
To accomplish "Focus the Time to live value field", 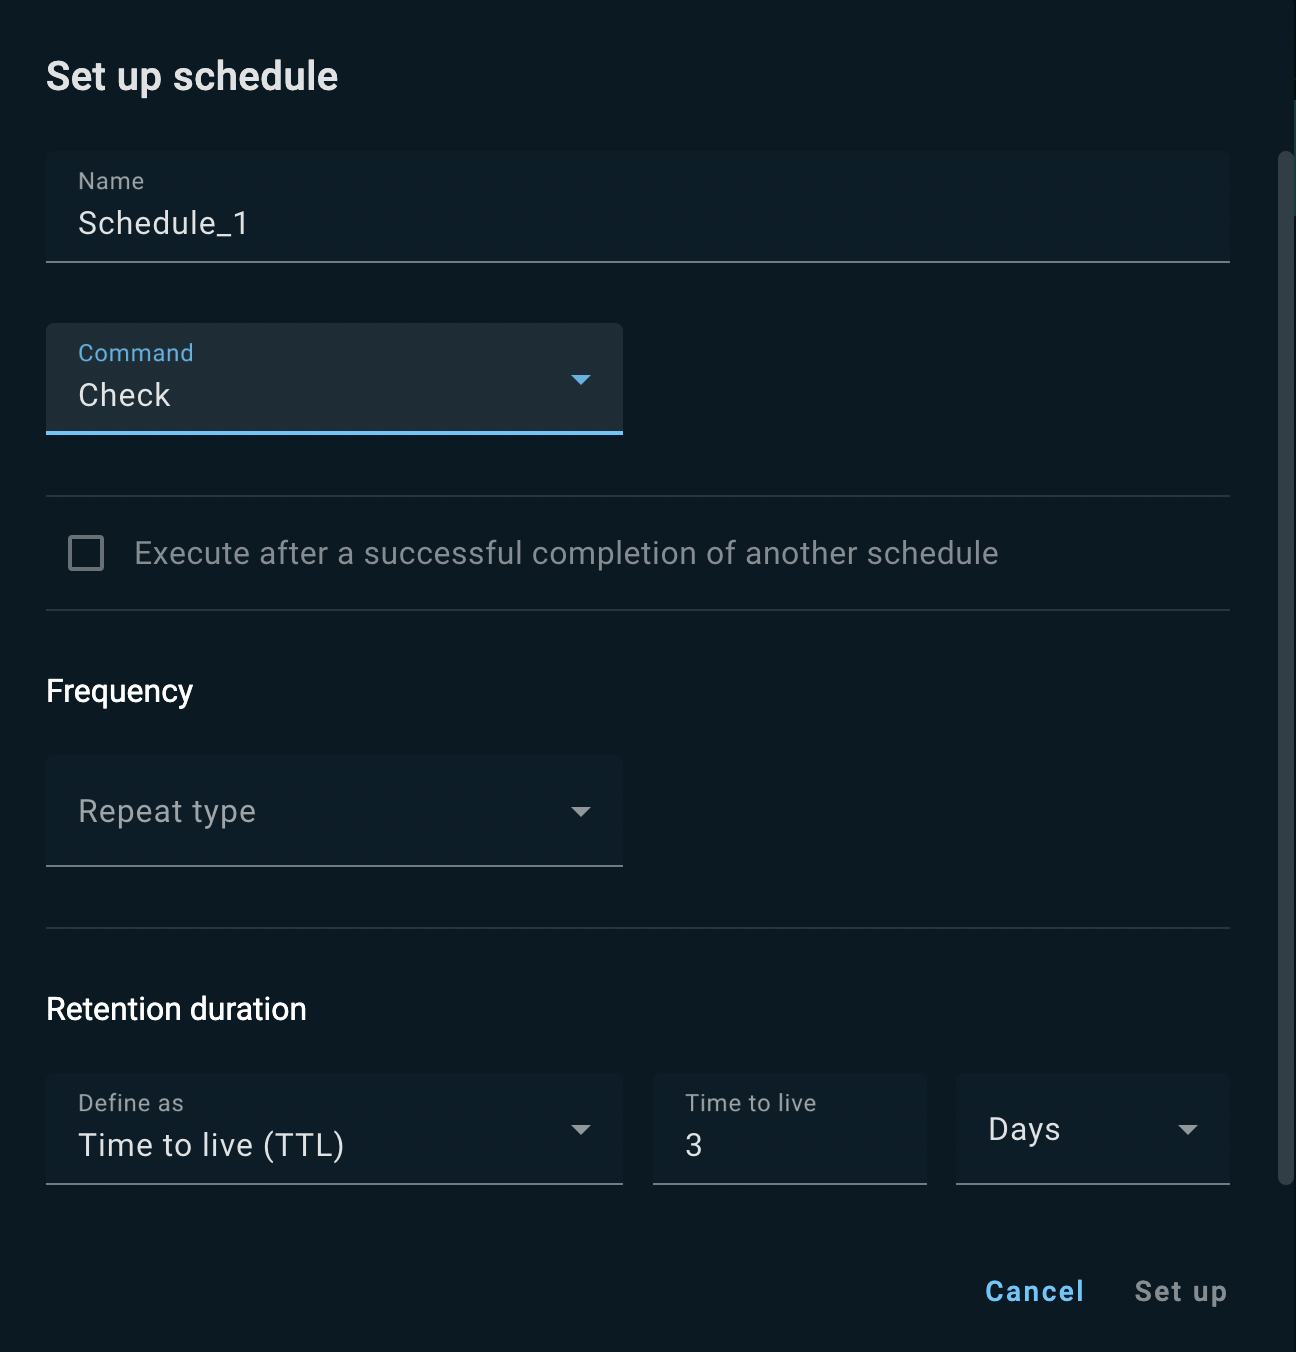I will (789, 1144).
